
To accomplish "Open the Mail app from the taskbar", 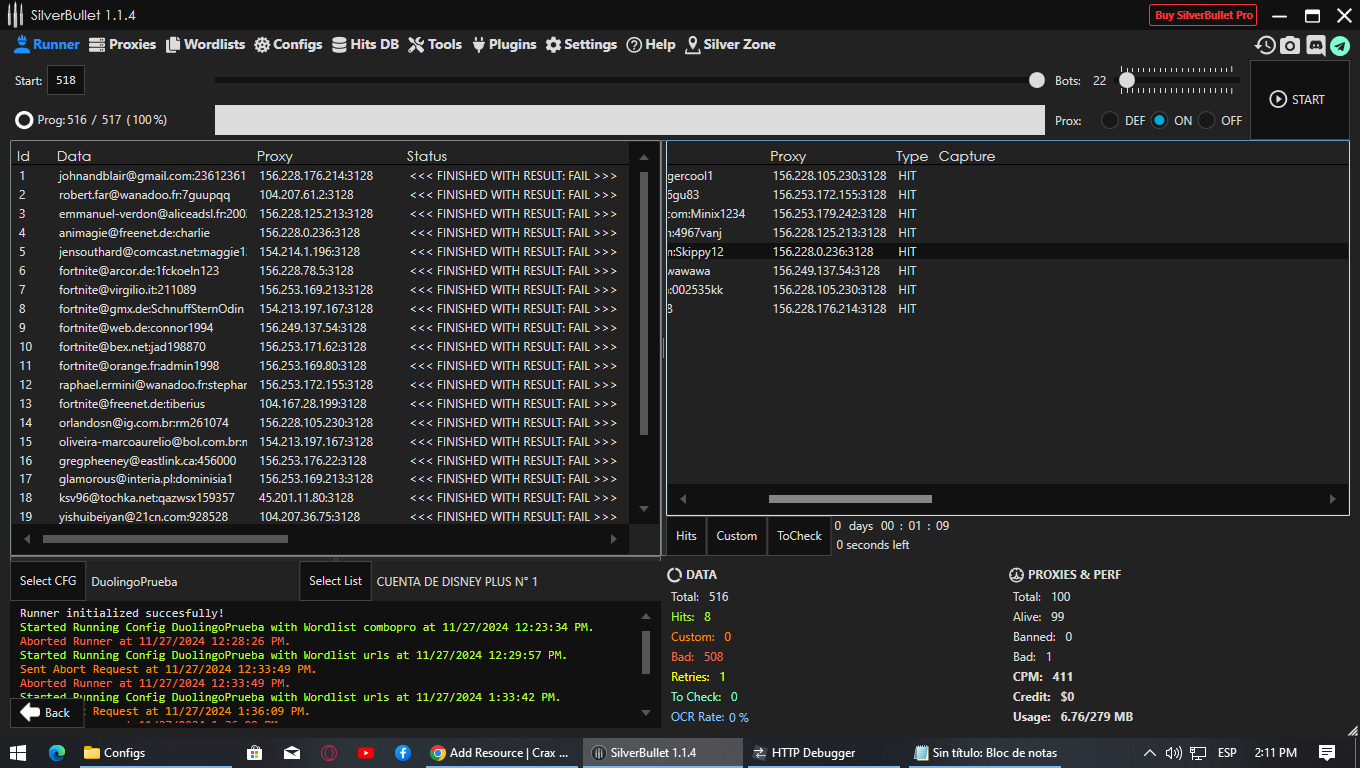I will (291, 753).
